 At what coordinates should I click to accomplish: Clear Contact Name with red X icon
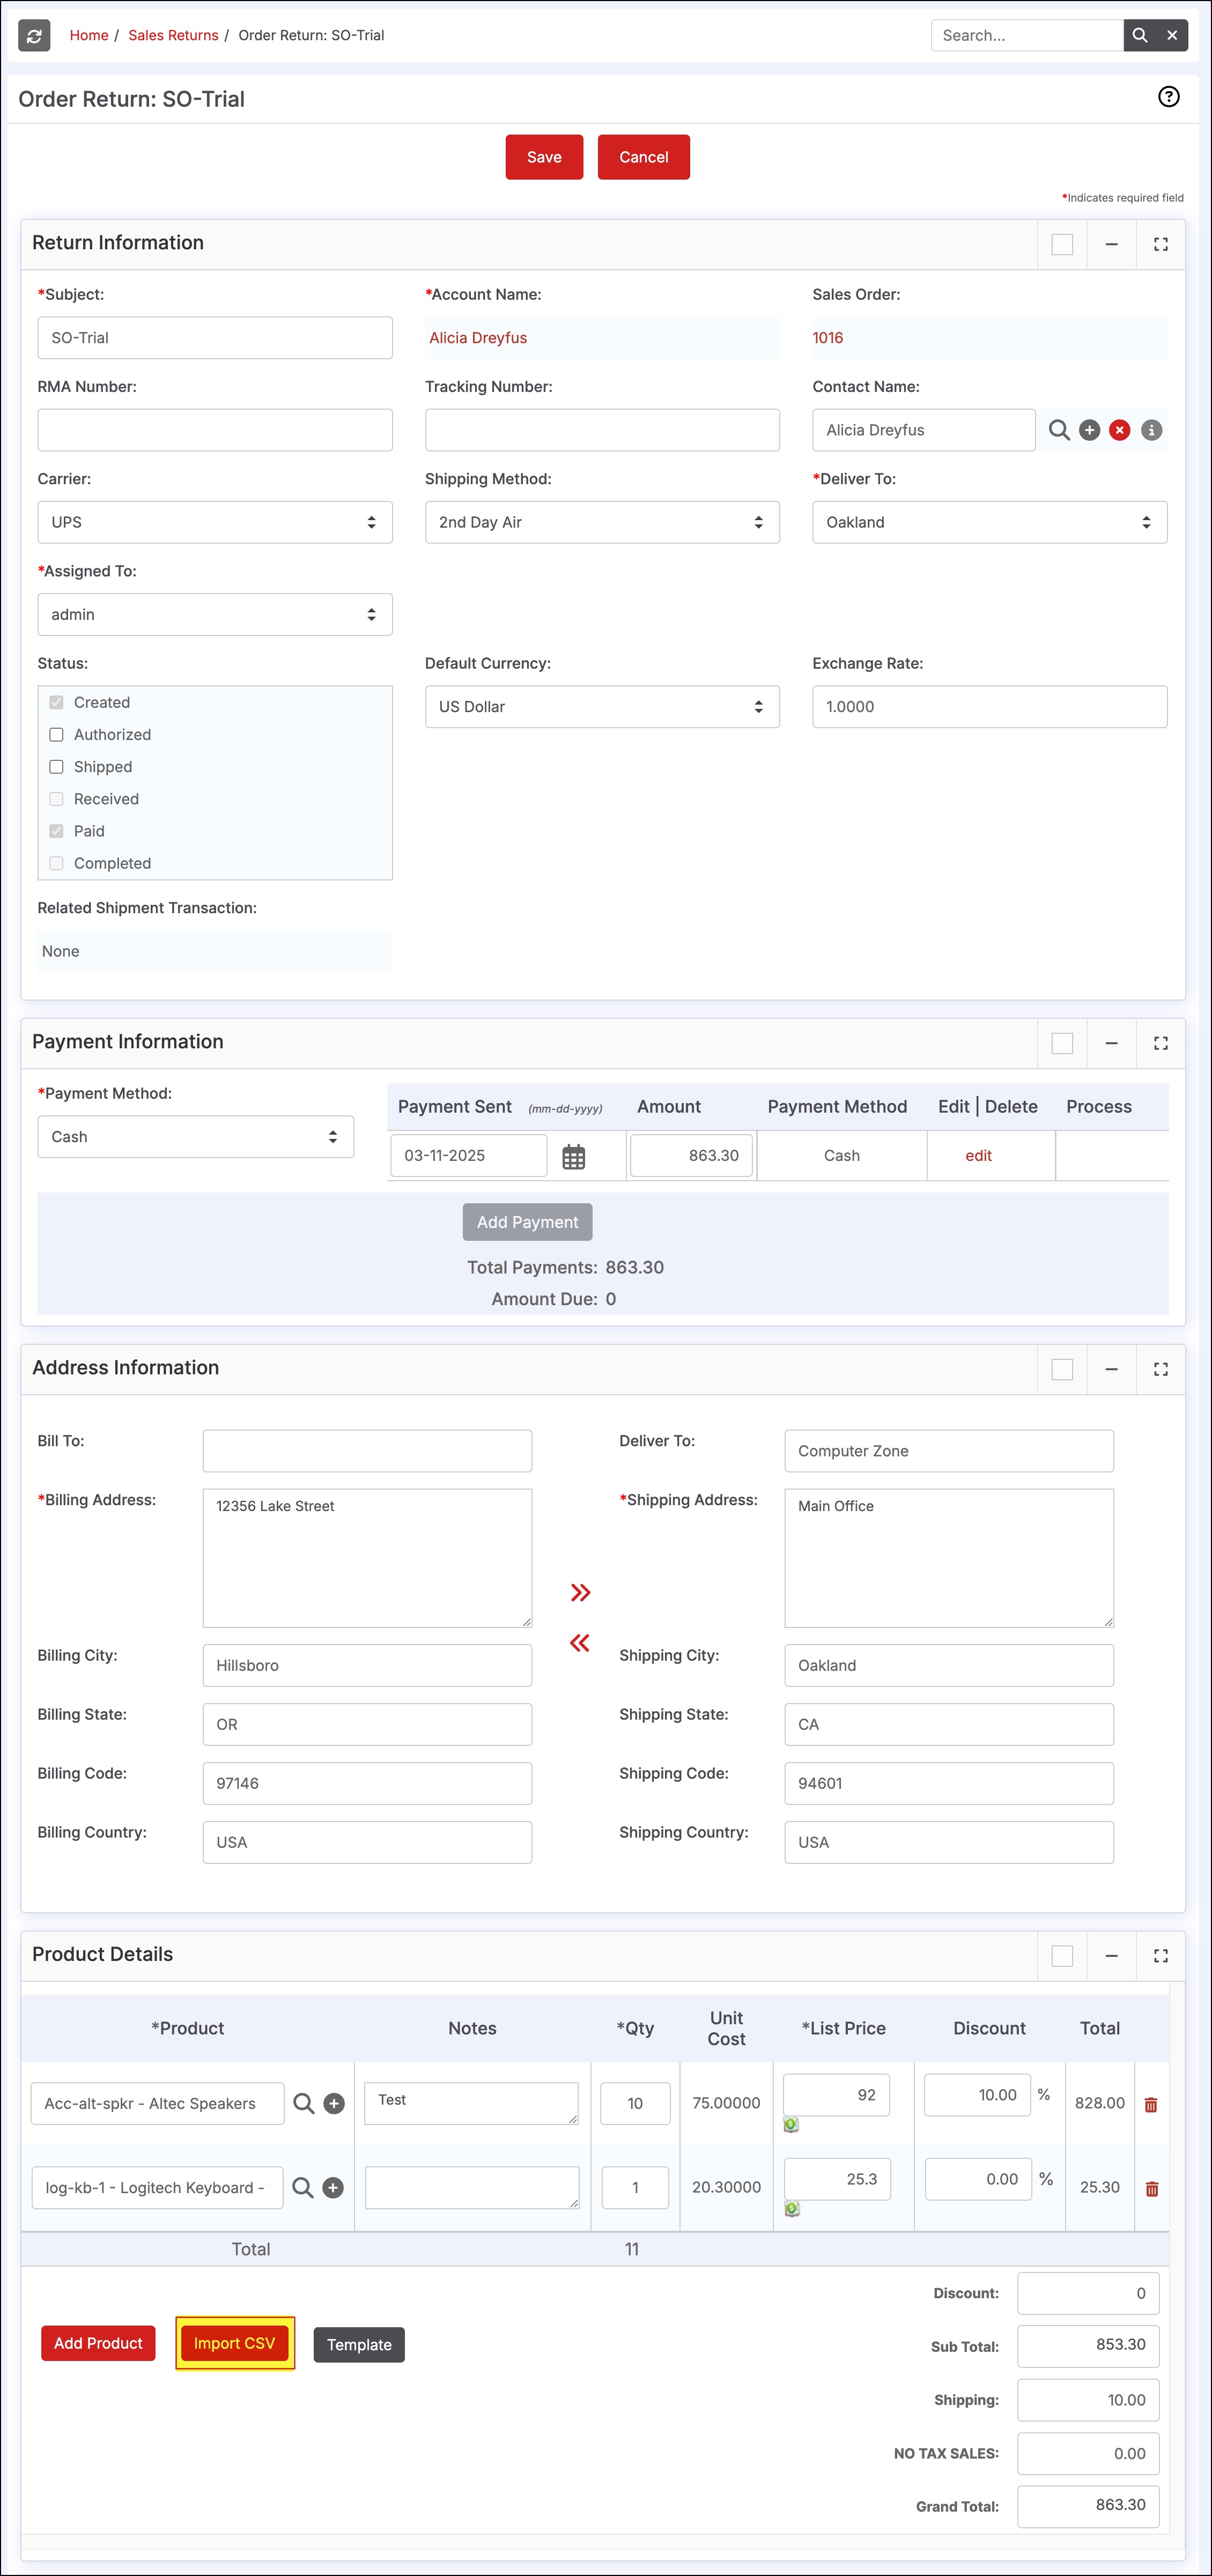tap(1120, 430)
